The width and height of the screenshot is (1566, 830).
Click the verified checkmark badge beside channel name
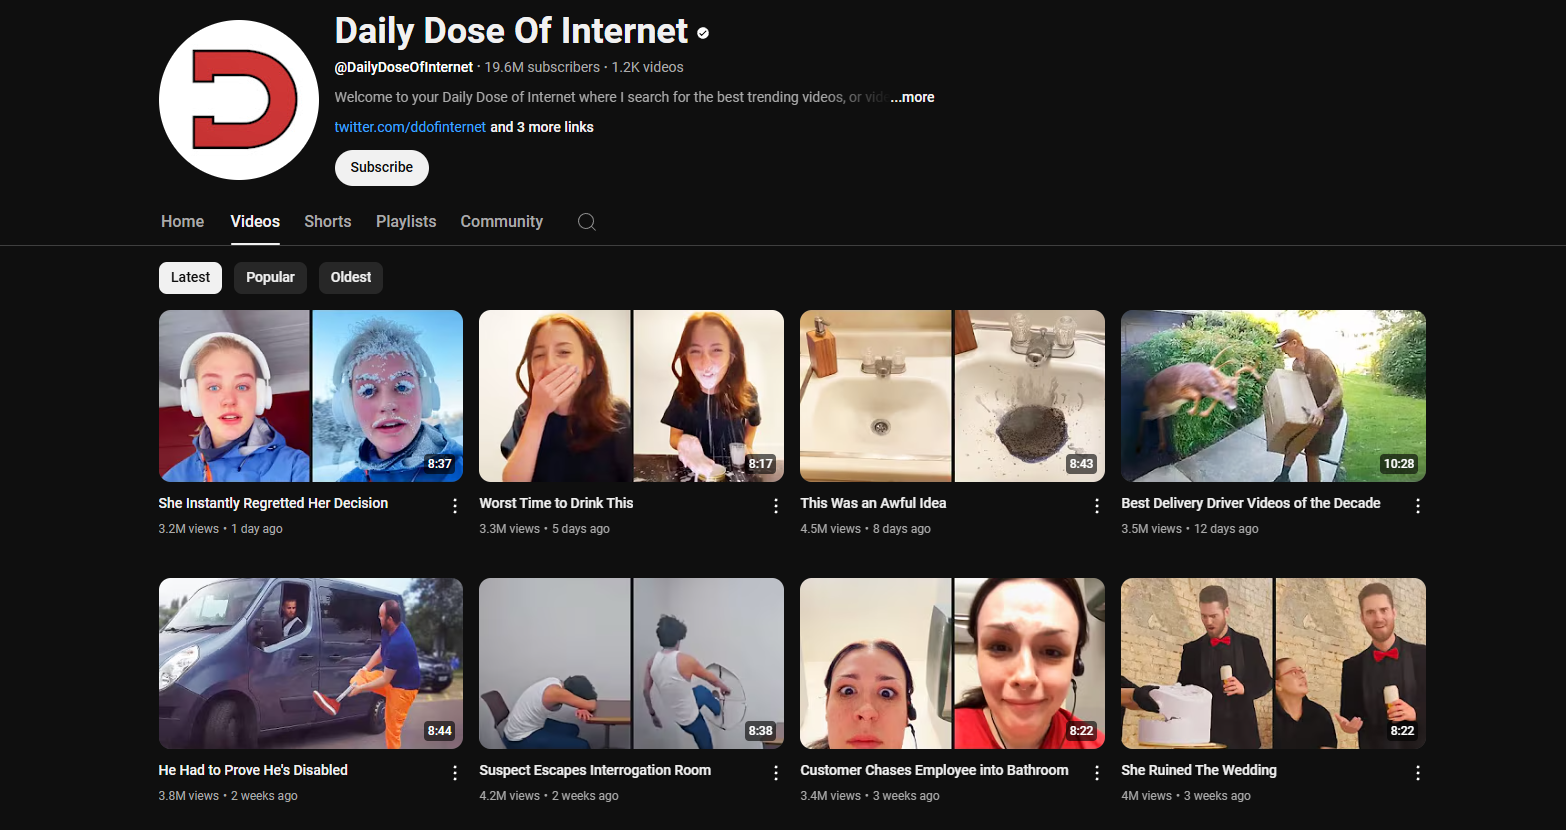tap(703, 33)
